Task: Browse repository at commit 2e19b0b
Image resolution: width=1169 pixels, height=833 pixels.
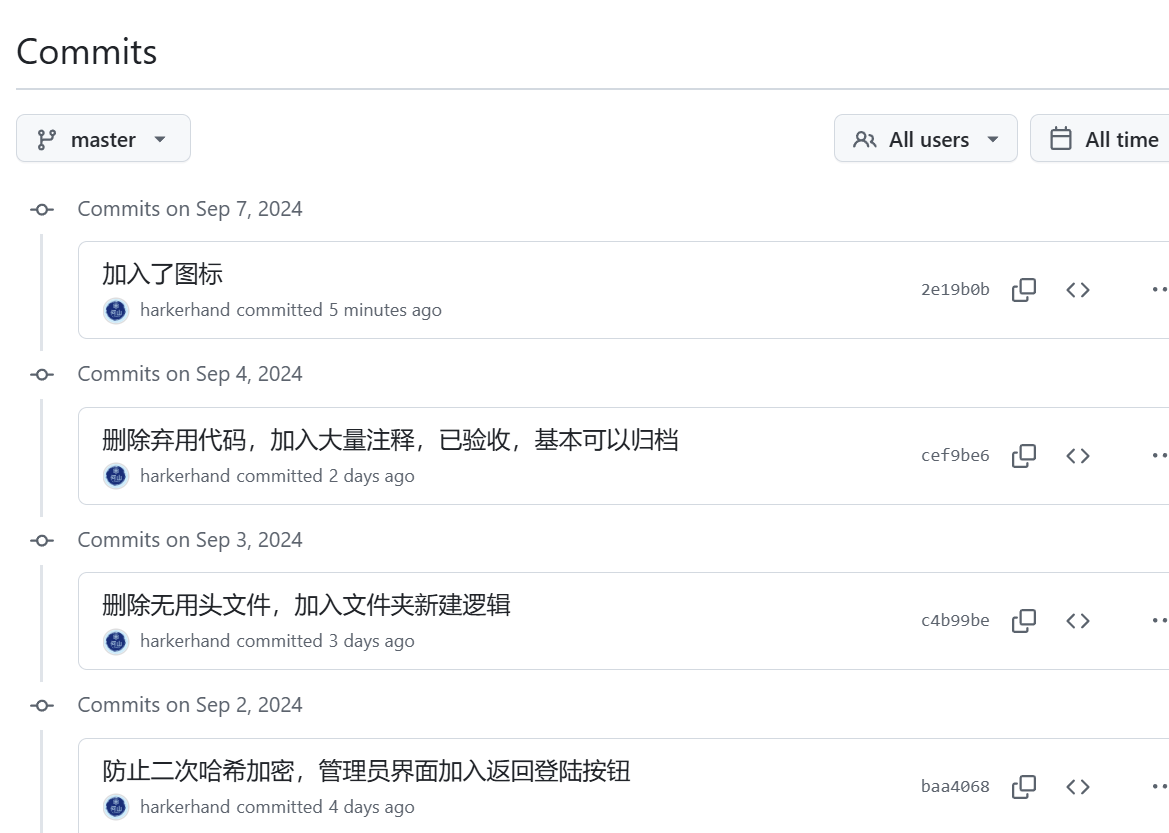Action: (x=1077, y=290)
